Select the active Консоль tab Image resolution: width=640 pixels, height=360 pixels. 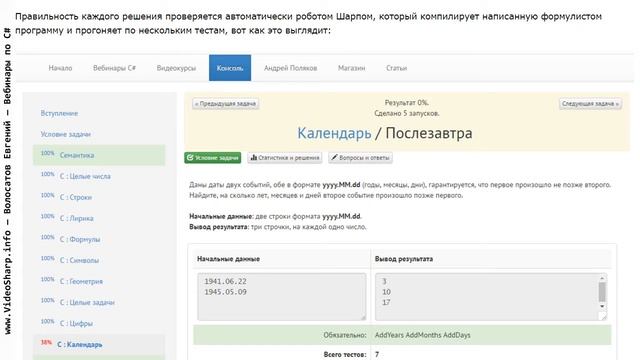click(230, 68)
